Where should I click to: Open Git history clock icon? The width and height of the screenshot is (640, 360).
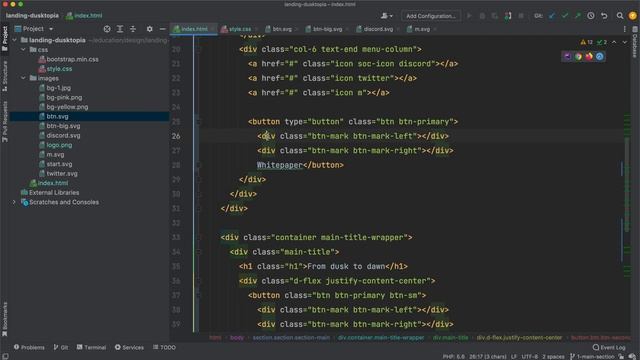(x=591, y=16)
